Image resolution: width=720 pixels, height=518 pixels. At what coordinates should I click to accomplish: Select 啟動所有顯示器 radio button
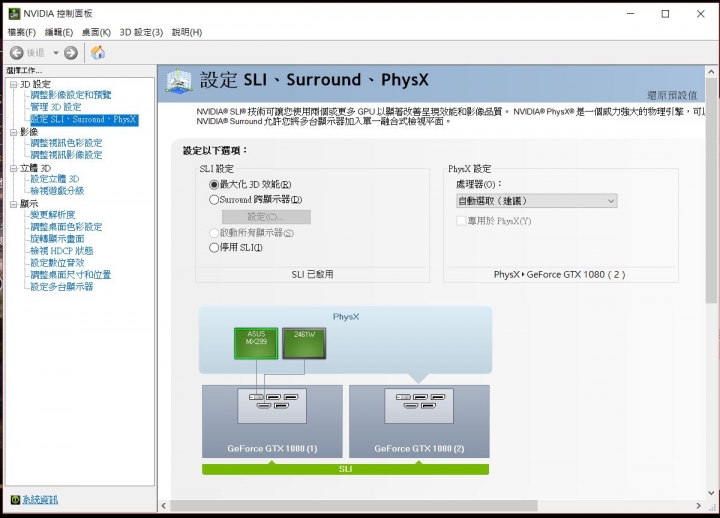click(x=214, y=233)
